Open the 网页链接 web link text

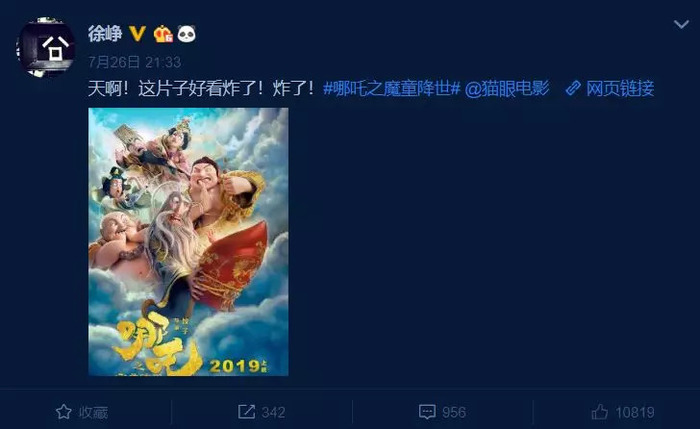coord(620,89)
